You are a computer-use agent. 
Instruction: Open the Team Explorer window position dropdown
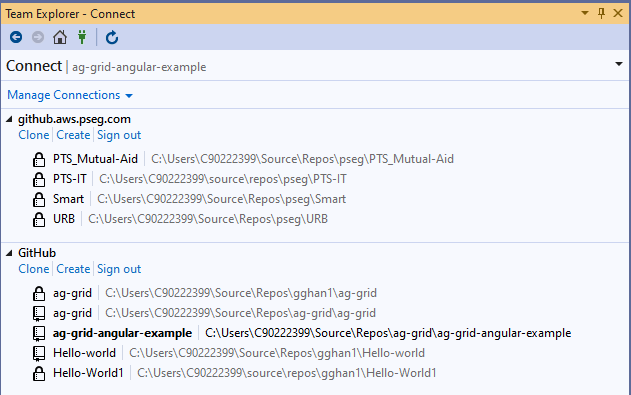point(585,13)
